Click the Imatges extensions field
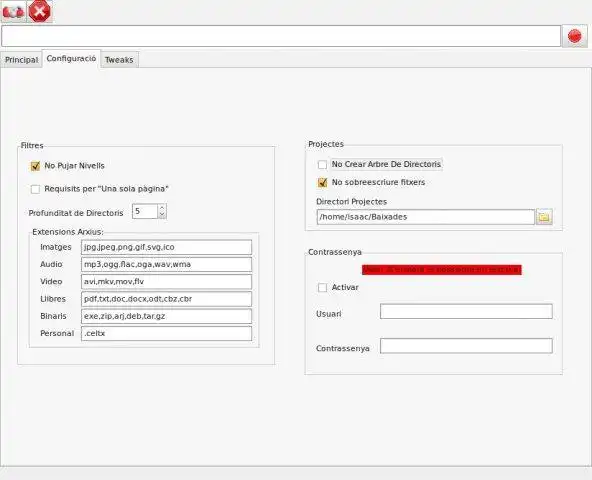The image size is (592, 480). pyautogui.click(x=166, y=247)
